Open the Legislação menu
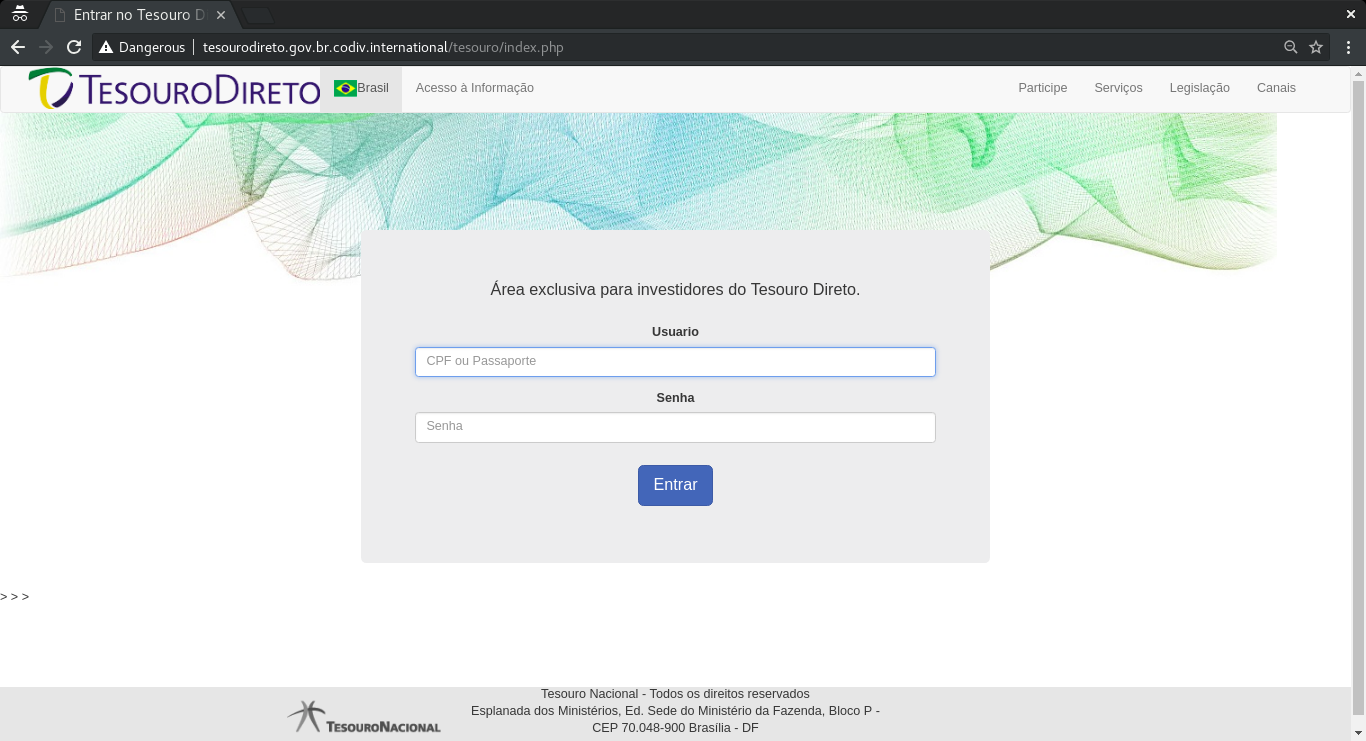This screenshot has height=741, width=1366. pyautogui.click(x=1199, y=88)
